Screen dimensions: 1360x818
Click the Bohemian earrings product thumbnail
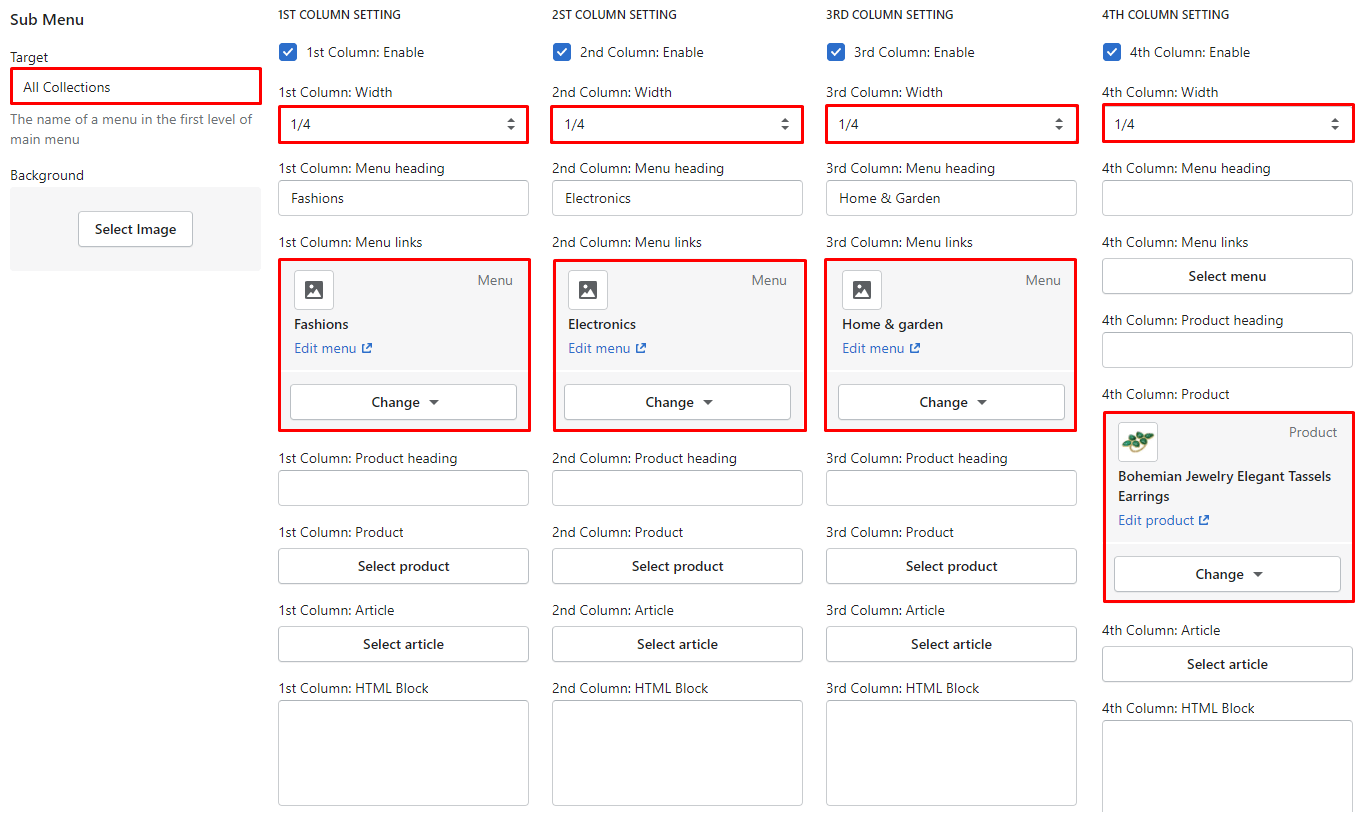coord(1138,442)
